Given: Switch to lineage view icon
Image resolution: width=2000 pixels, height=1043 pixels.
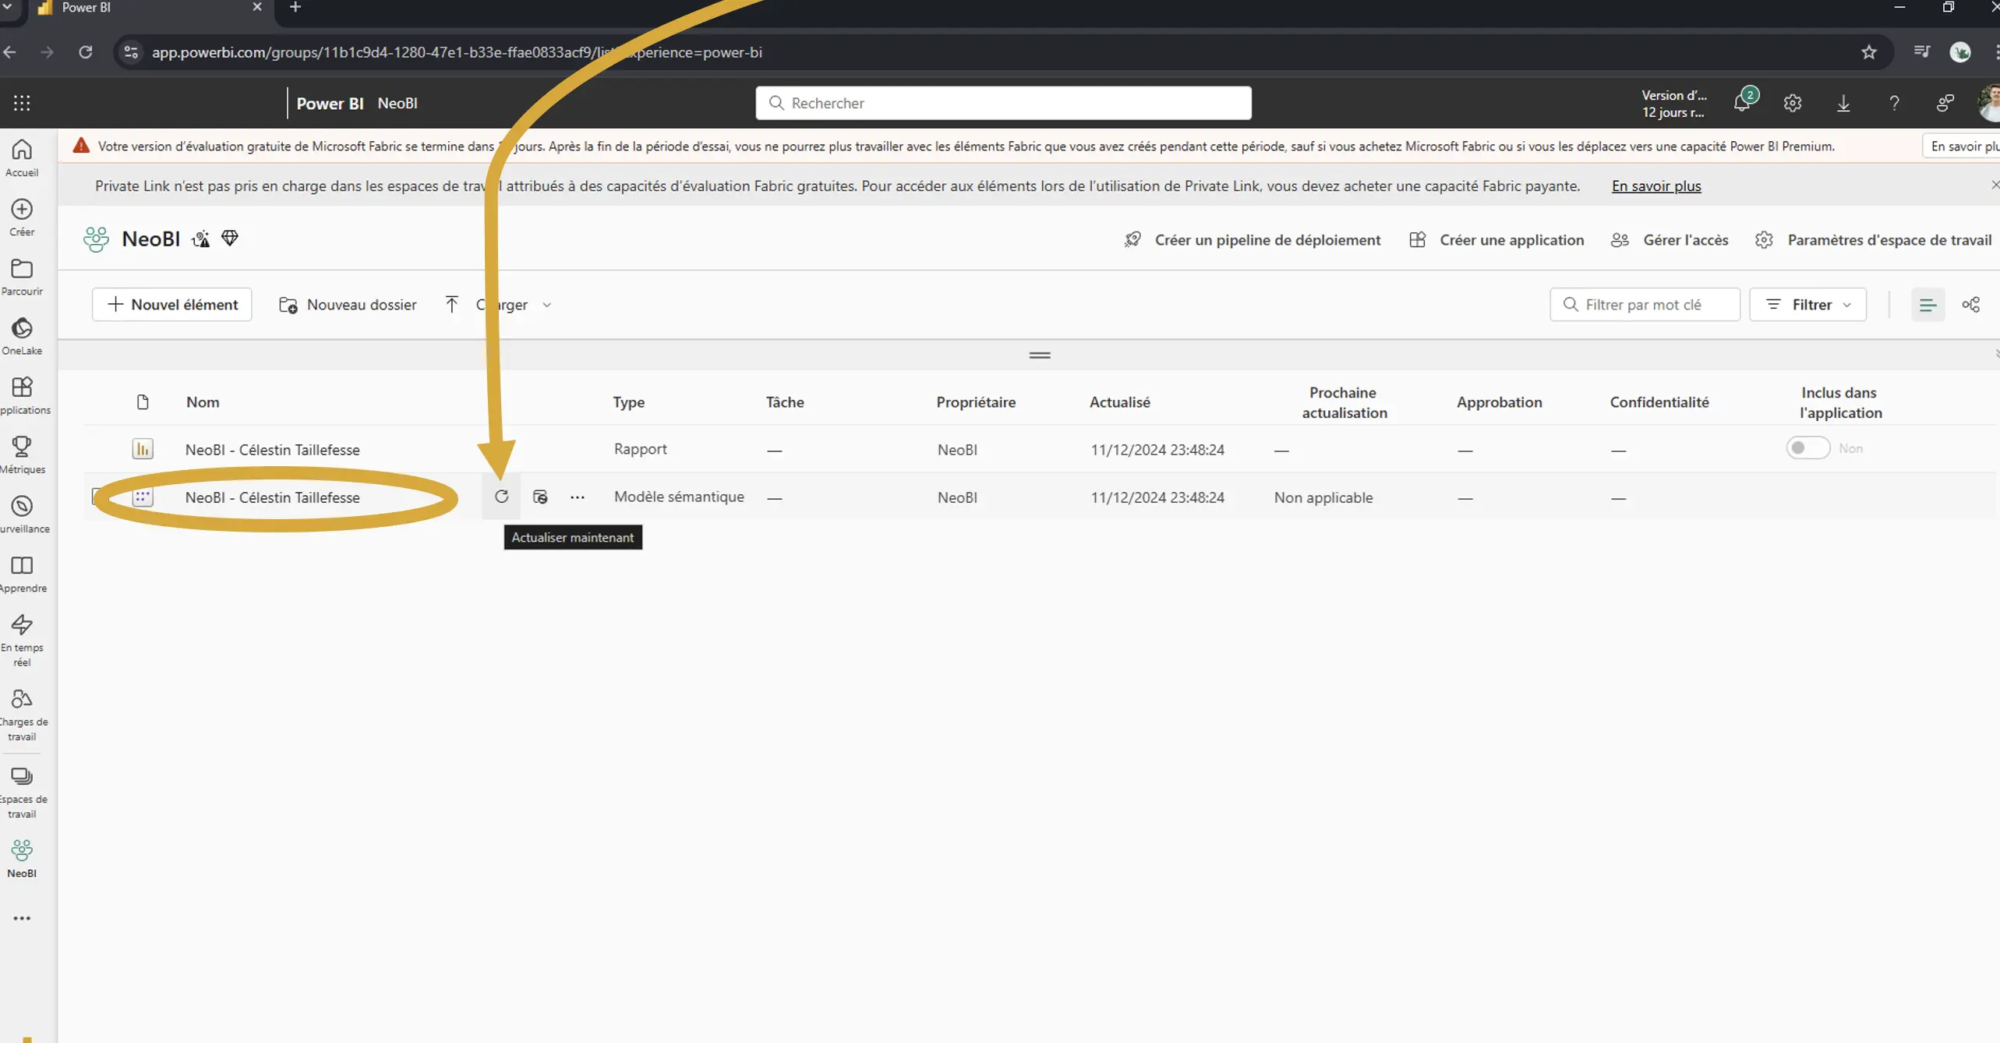Looking at the screenshot, I should [1971, 305].
